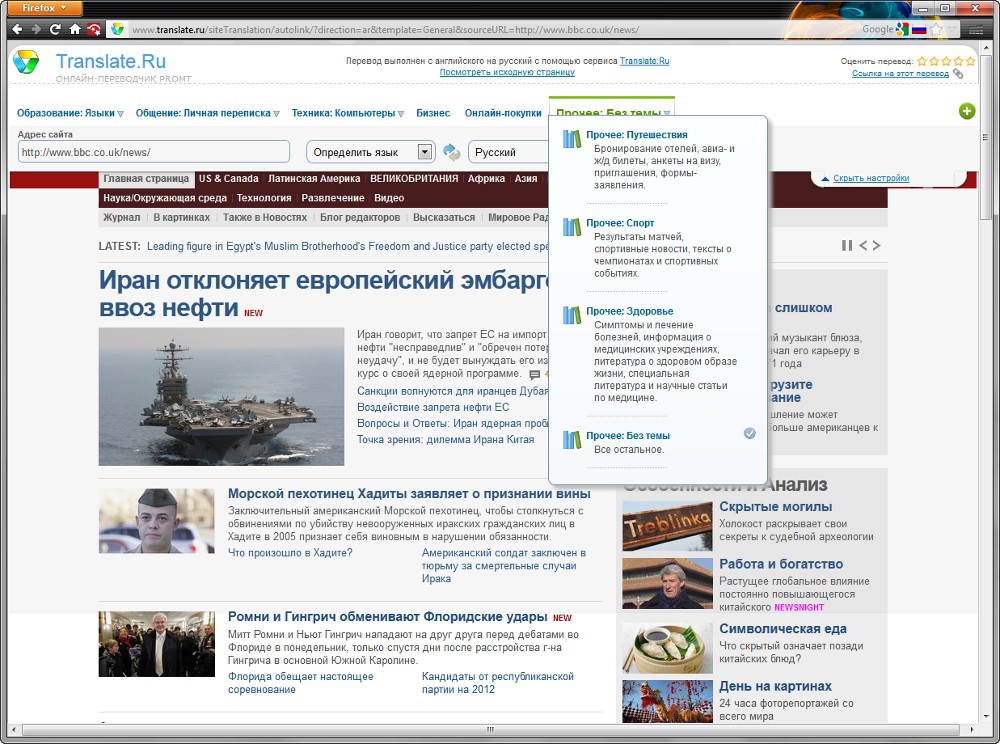Viewport: 1000px width, 744px height.
Task: Rate translation with the fifth star
Action: tap(970, 61)
